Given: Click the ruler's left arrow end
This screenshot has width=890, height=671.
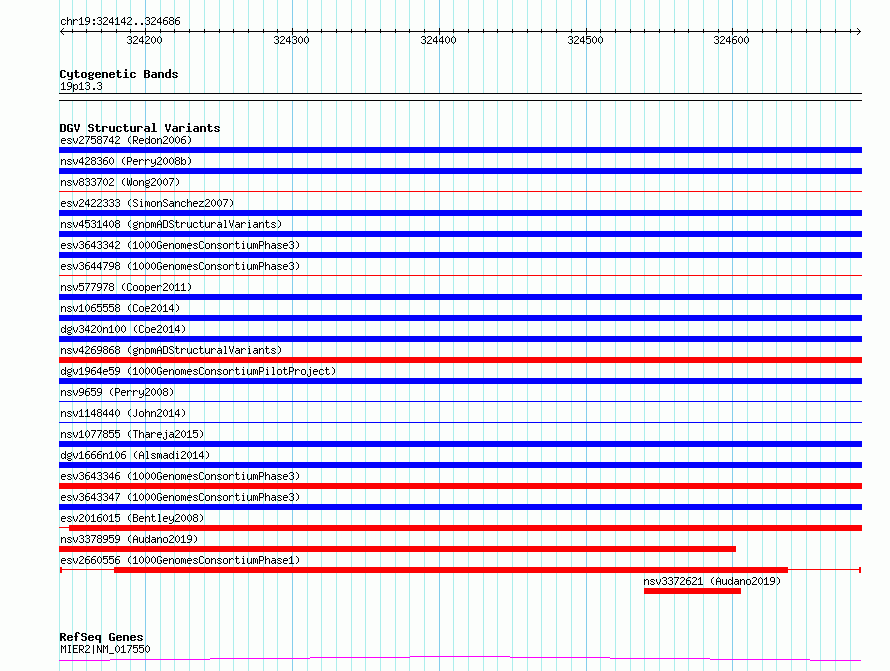Looking at the screenshot, I should pos(62,31).
